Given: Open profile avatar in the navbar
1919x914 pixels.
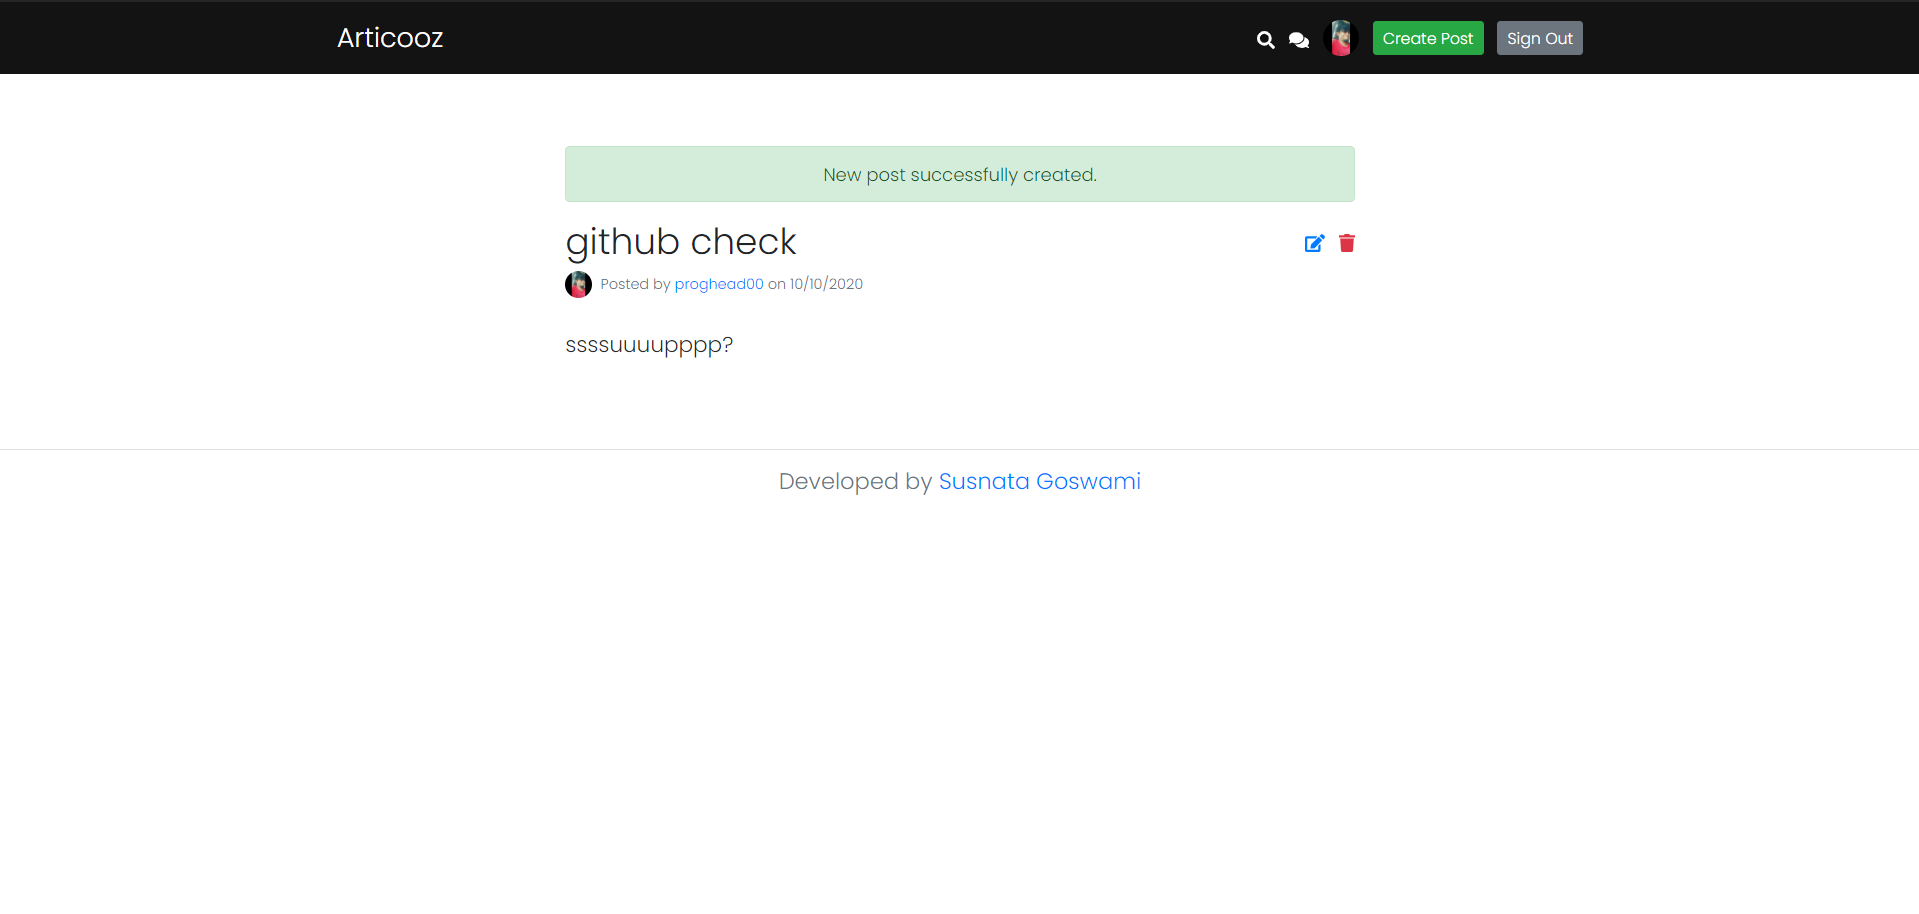Looking at the screenshot, I should (x=1340, y=39).
